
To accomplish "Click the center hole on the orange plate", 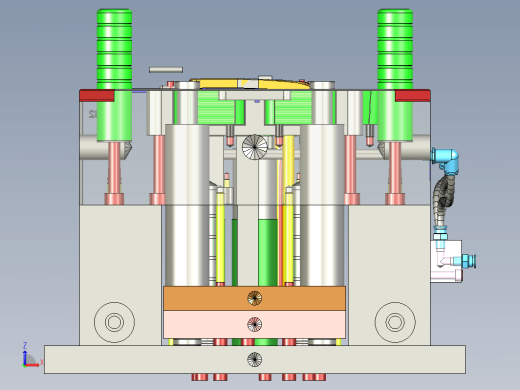I will coord(254,298).
